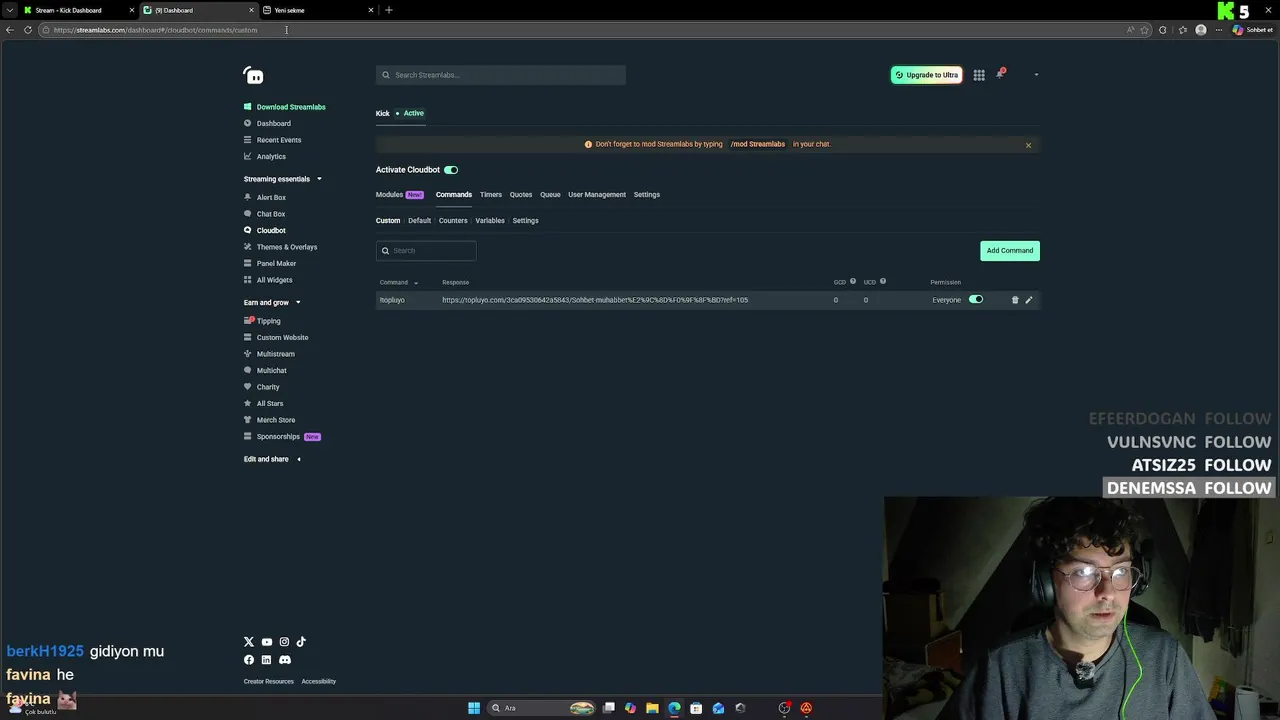
Task: Open File Explorer from the taskbar
Action: pos(652,708)
